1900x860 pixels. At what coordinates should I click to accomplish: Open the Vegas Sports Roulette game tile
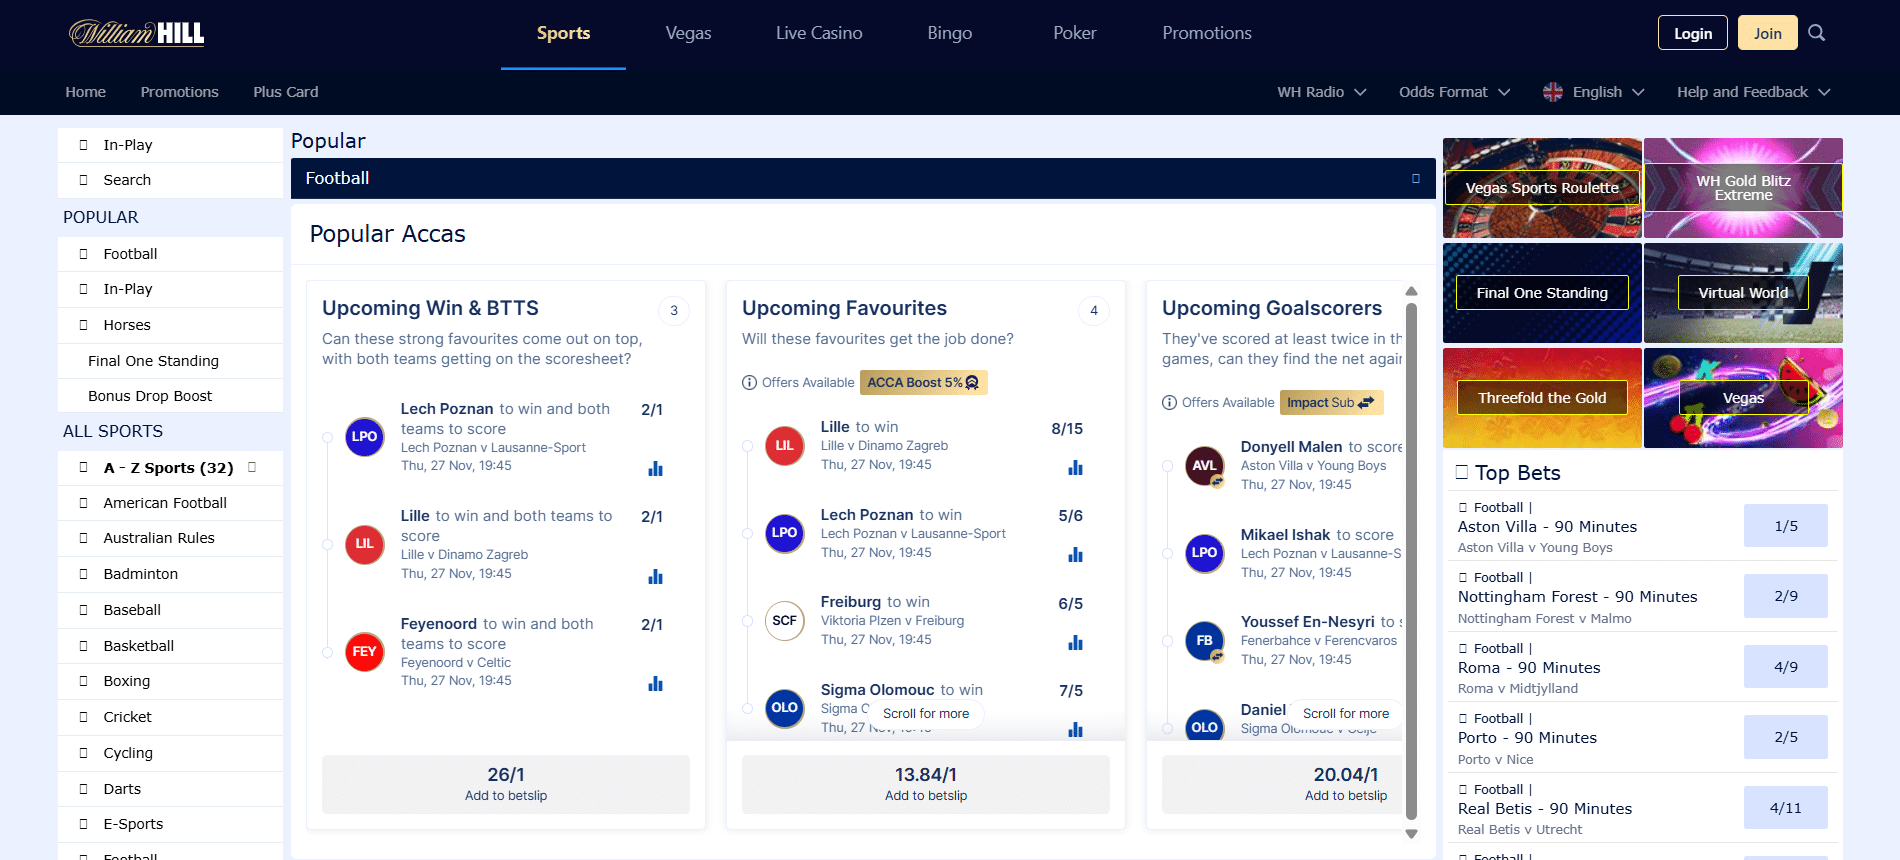coord(1542,188)
